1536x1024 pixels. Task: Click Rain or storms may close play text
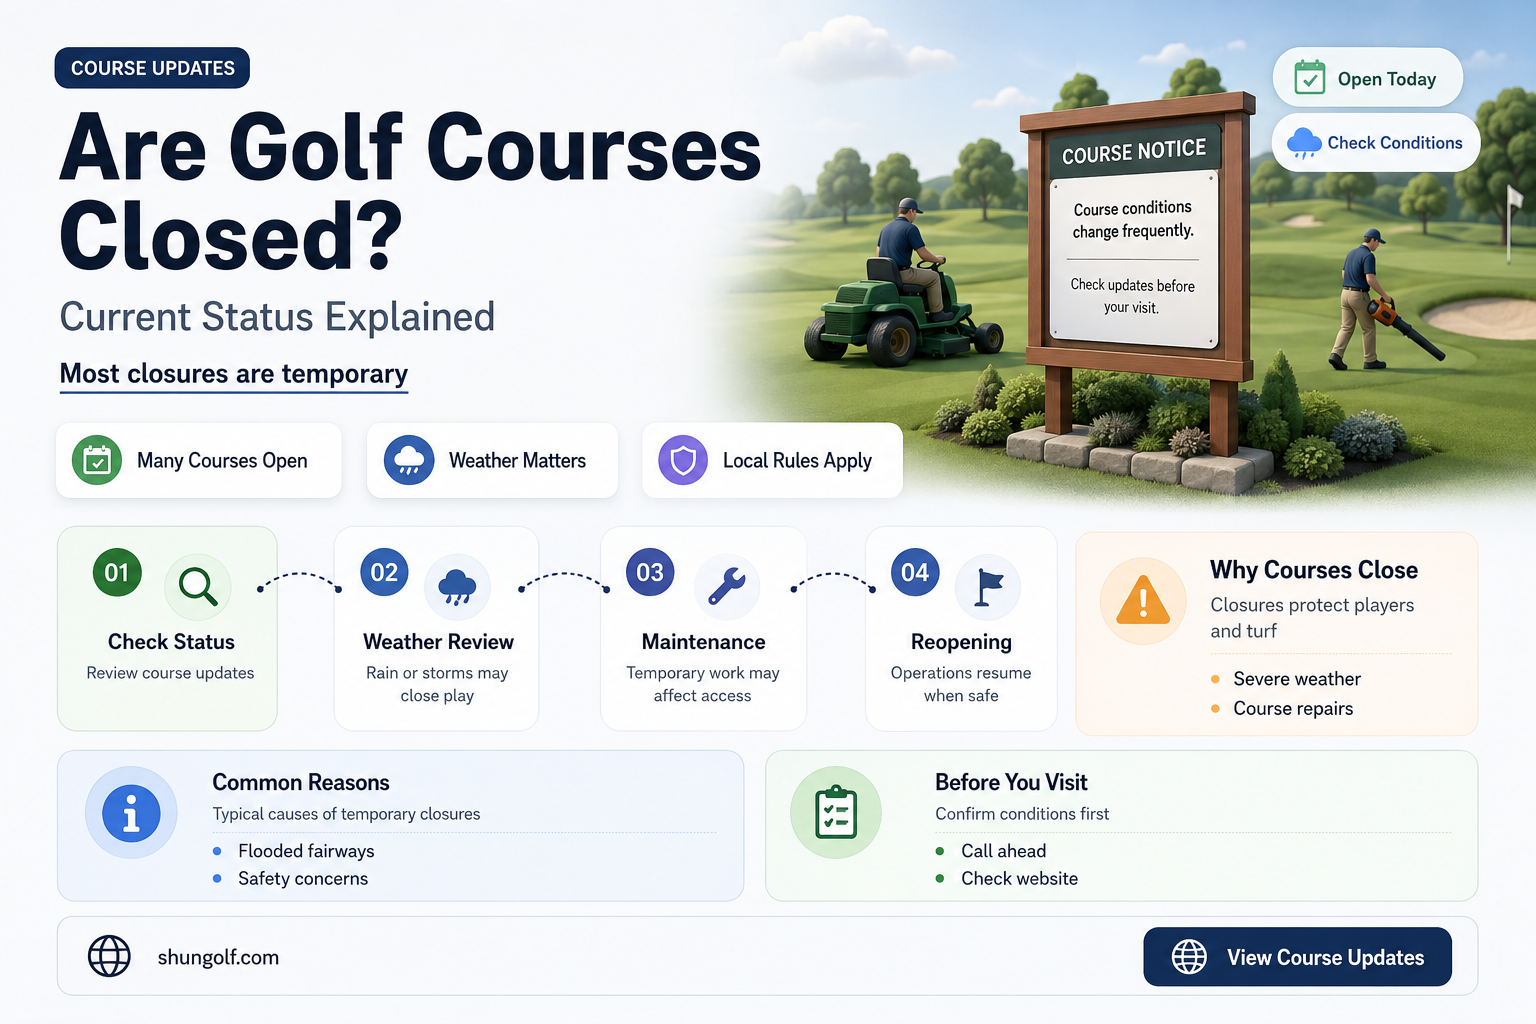pyautogui.click(x=437, y=684)
